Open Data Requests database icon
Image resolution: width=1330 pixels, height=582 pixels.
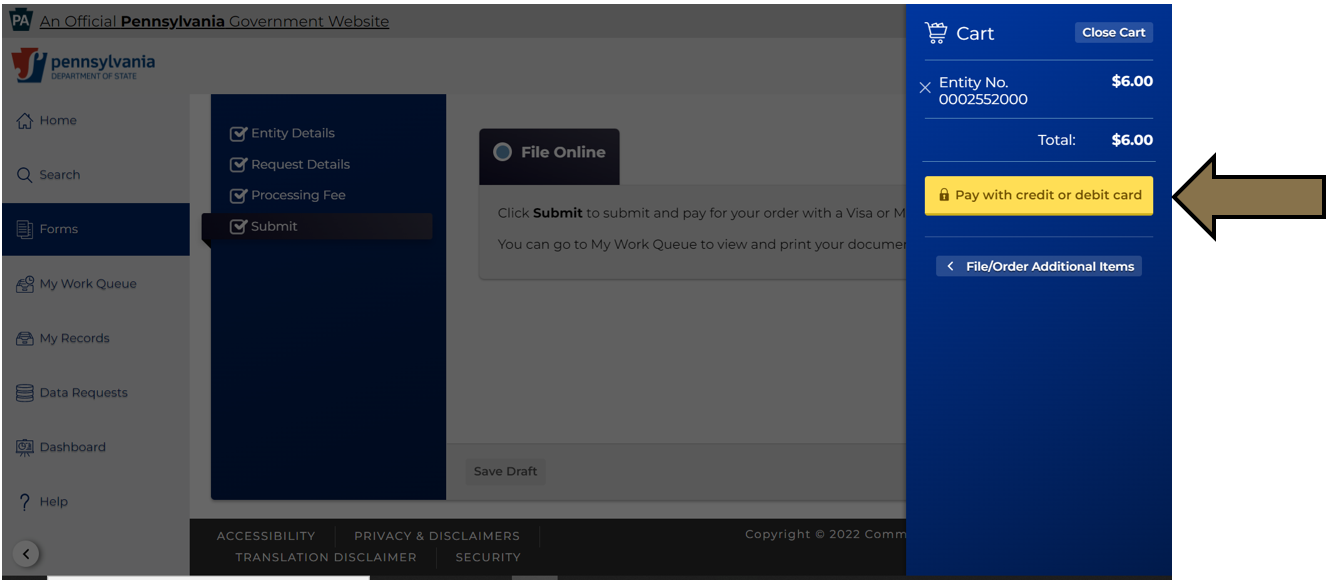[x=25, y=393]
